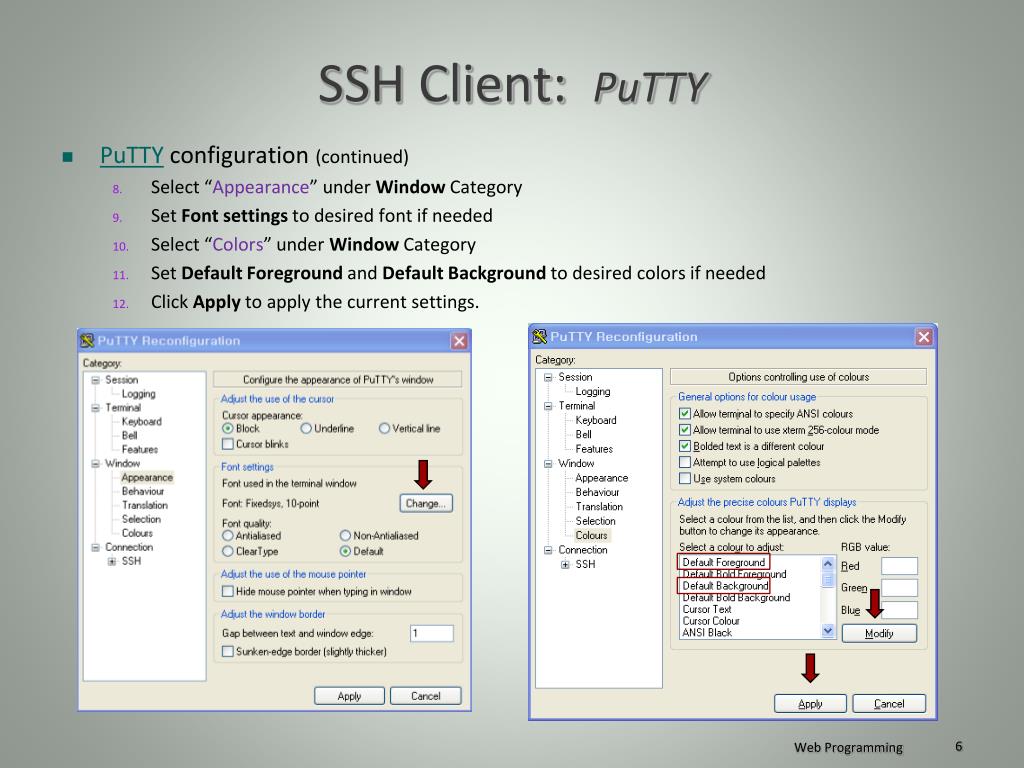Select Colours in left dialog tree
This screenshot has width=1024, height=768.
tap(137, 533)
